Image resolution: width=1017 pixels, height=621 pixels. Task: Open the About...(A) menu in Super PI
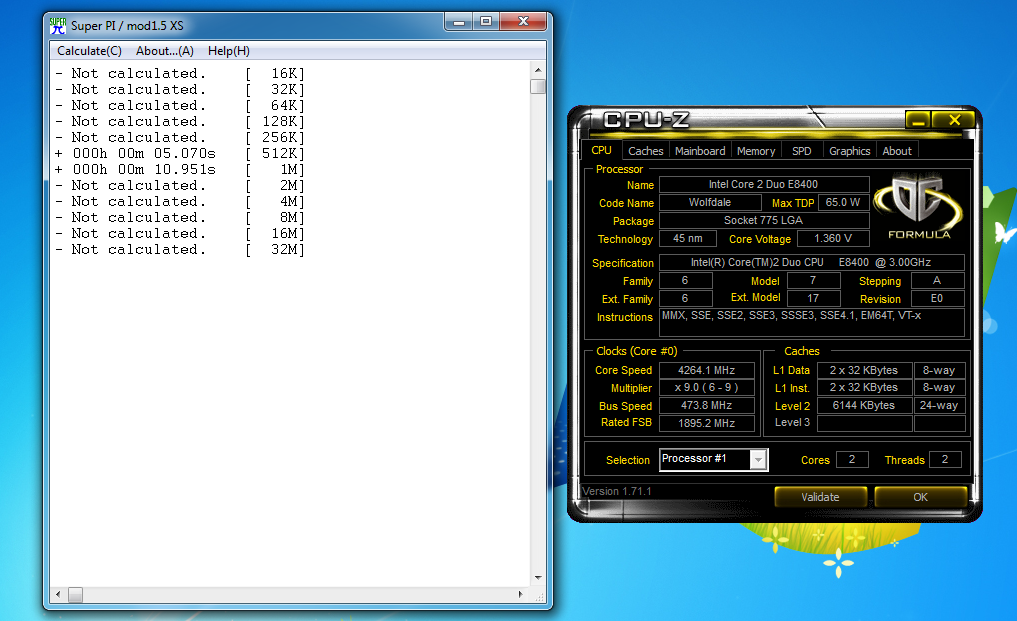tap(164, 51)
